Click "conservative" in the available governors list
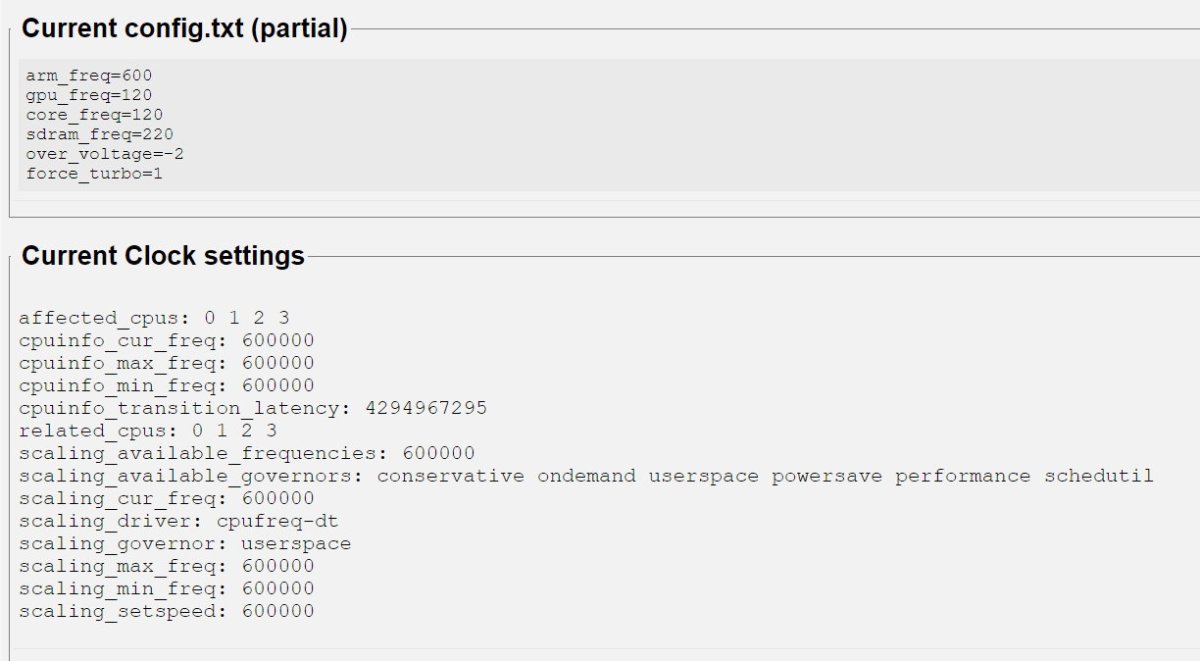The height and width of the screenshot is (661, 1200). pos(450,476)
